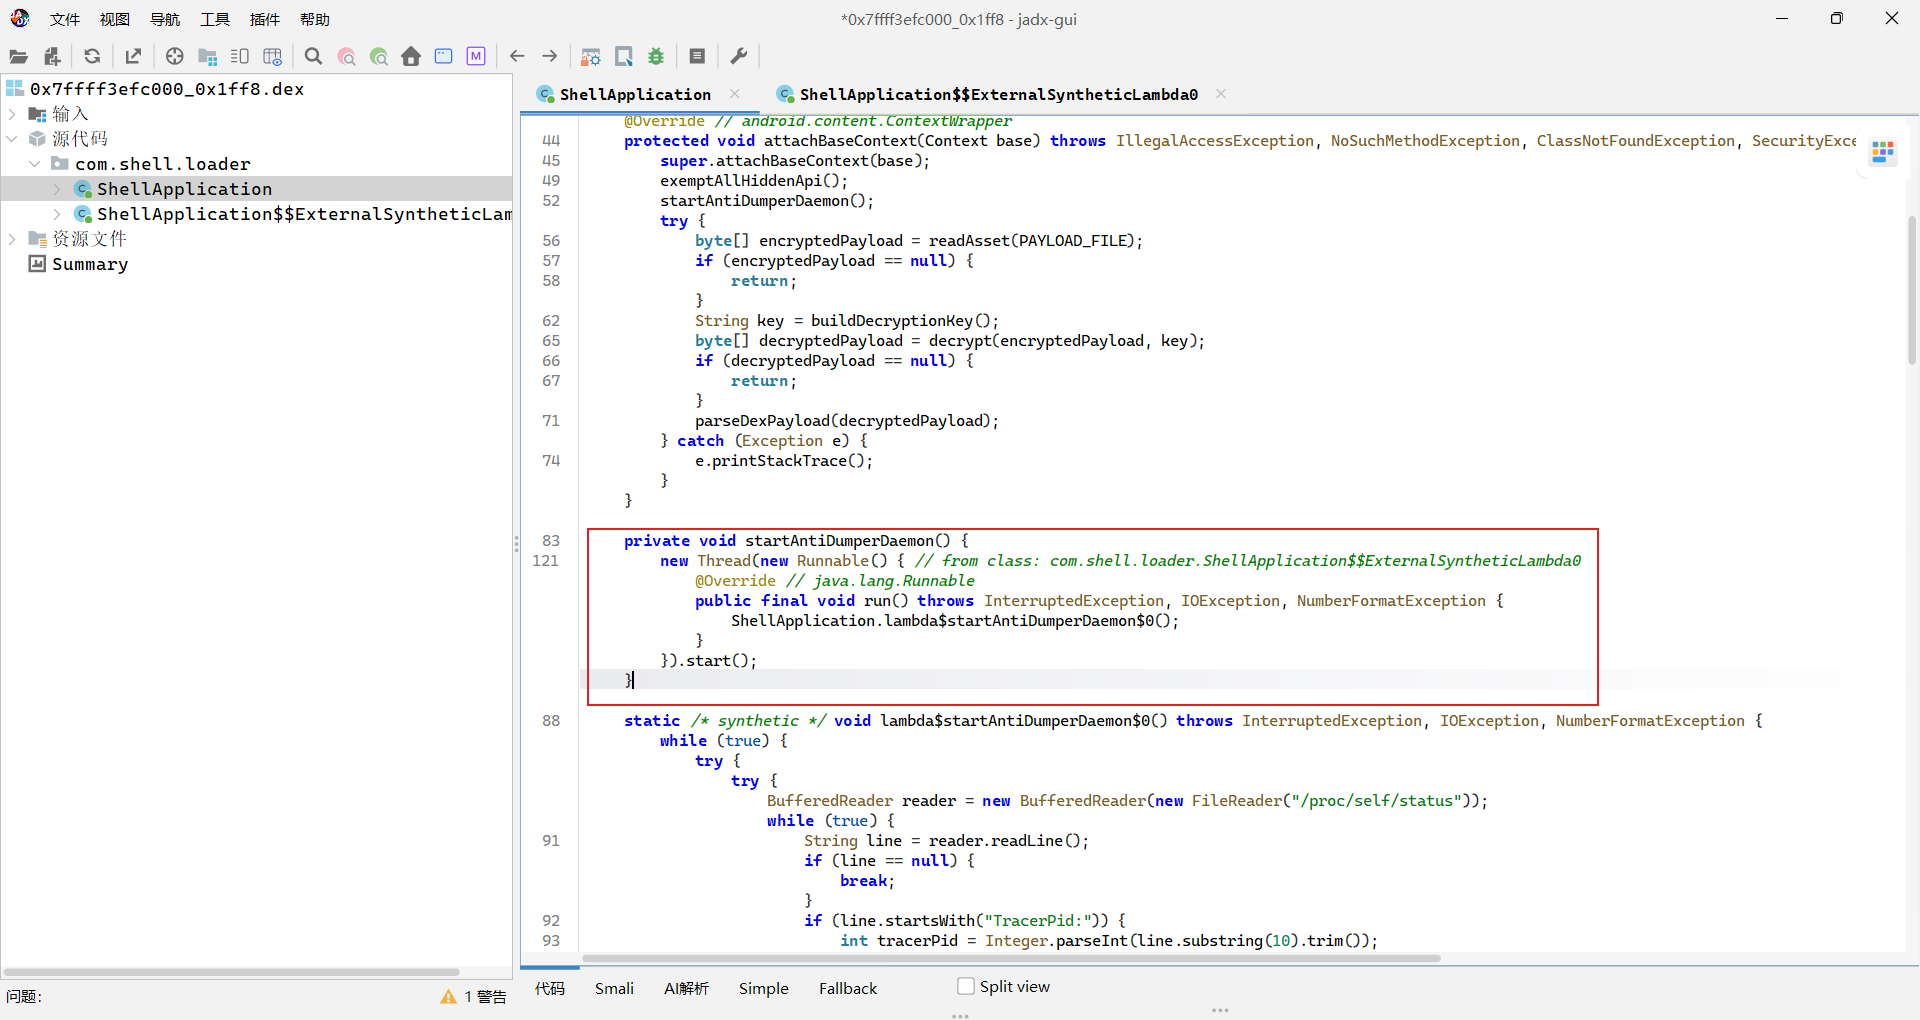Enable the Split view checkbox
This screenshot has width=1920, height=1020.
click(966, 986)
